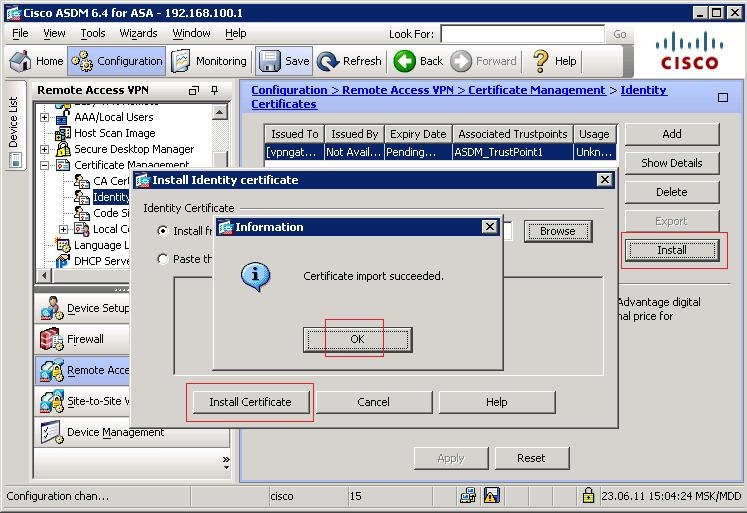747x513 pixels.
Task: Open the Configuration view
Action: pos(117,61)
